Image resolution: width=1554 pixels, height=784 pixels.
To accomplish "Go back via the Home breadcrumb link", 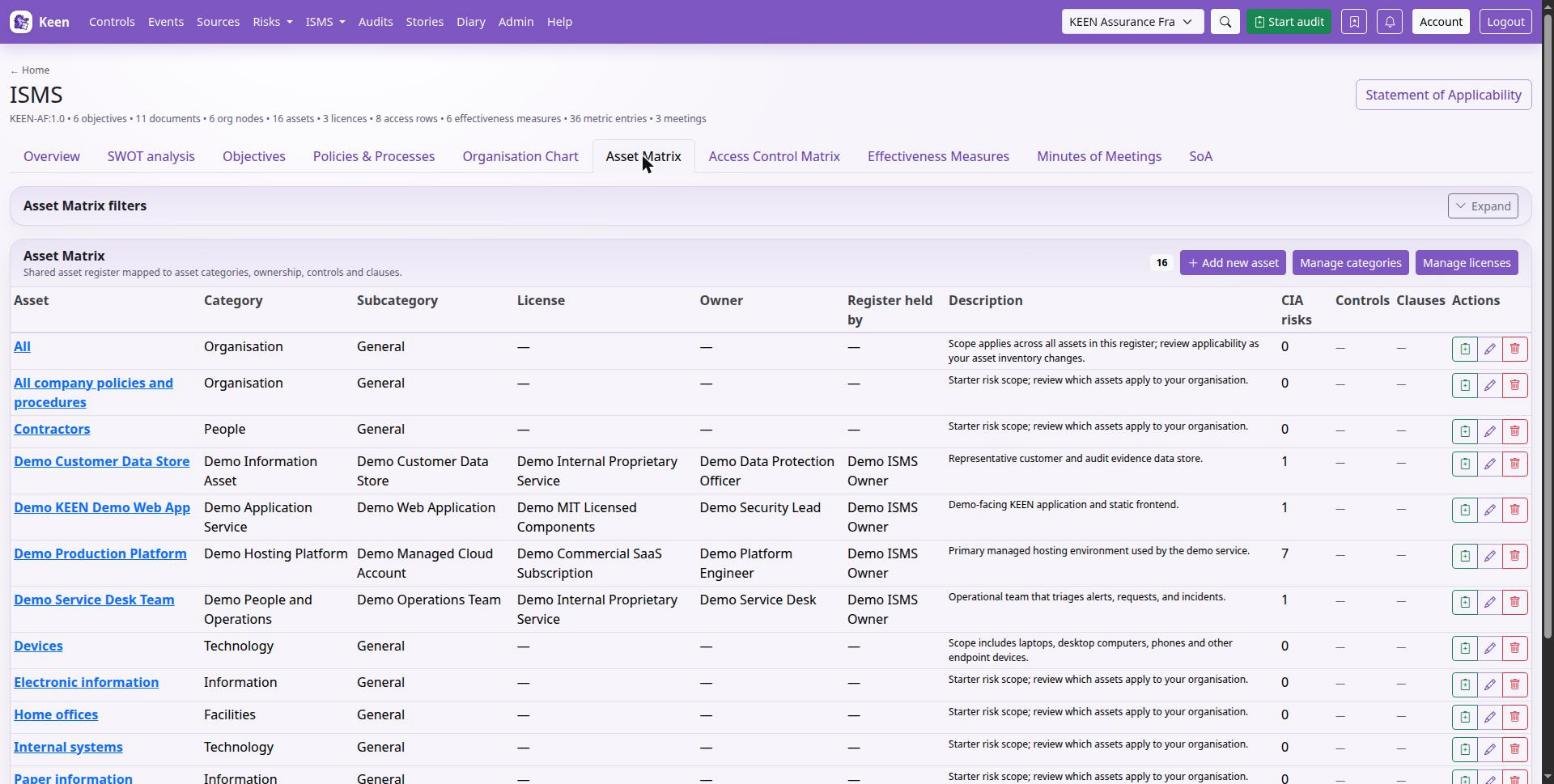I will [30, 70].
